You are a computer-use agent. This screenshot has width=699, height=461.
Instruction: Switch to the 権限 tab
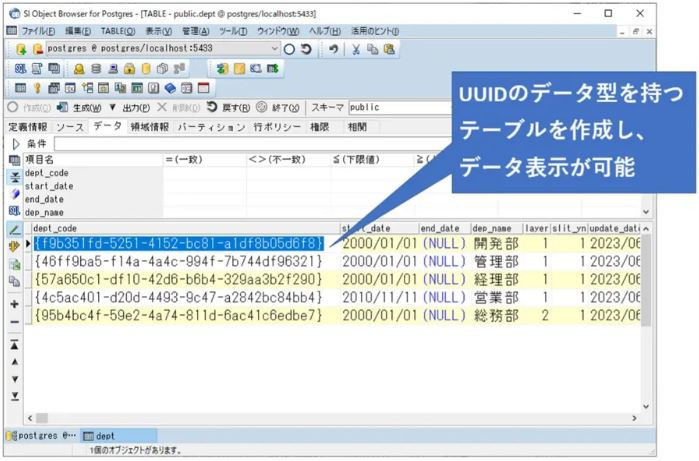point(320,127)
